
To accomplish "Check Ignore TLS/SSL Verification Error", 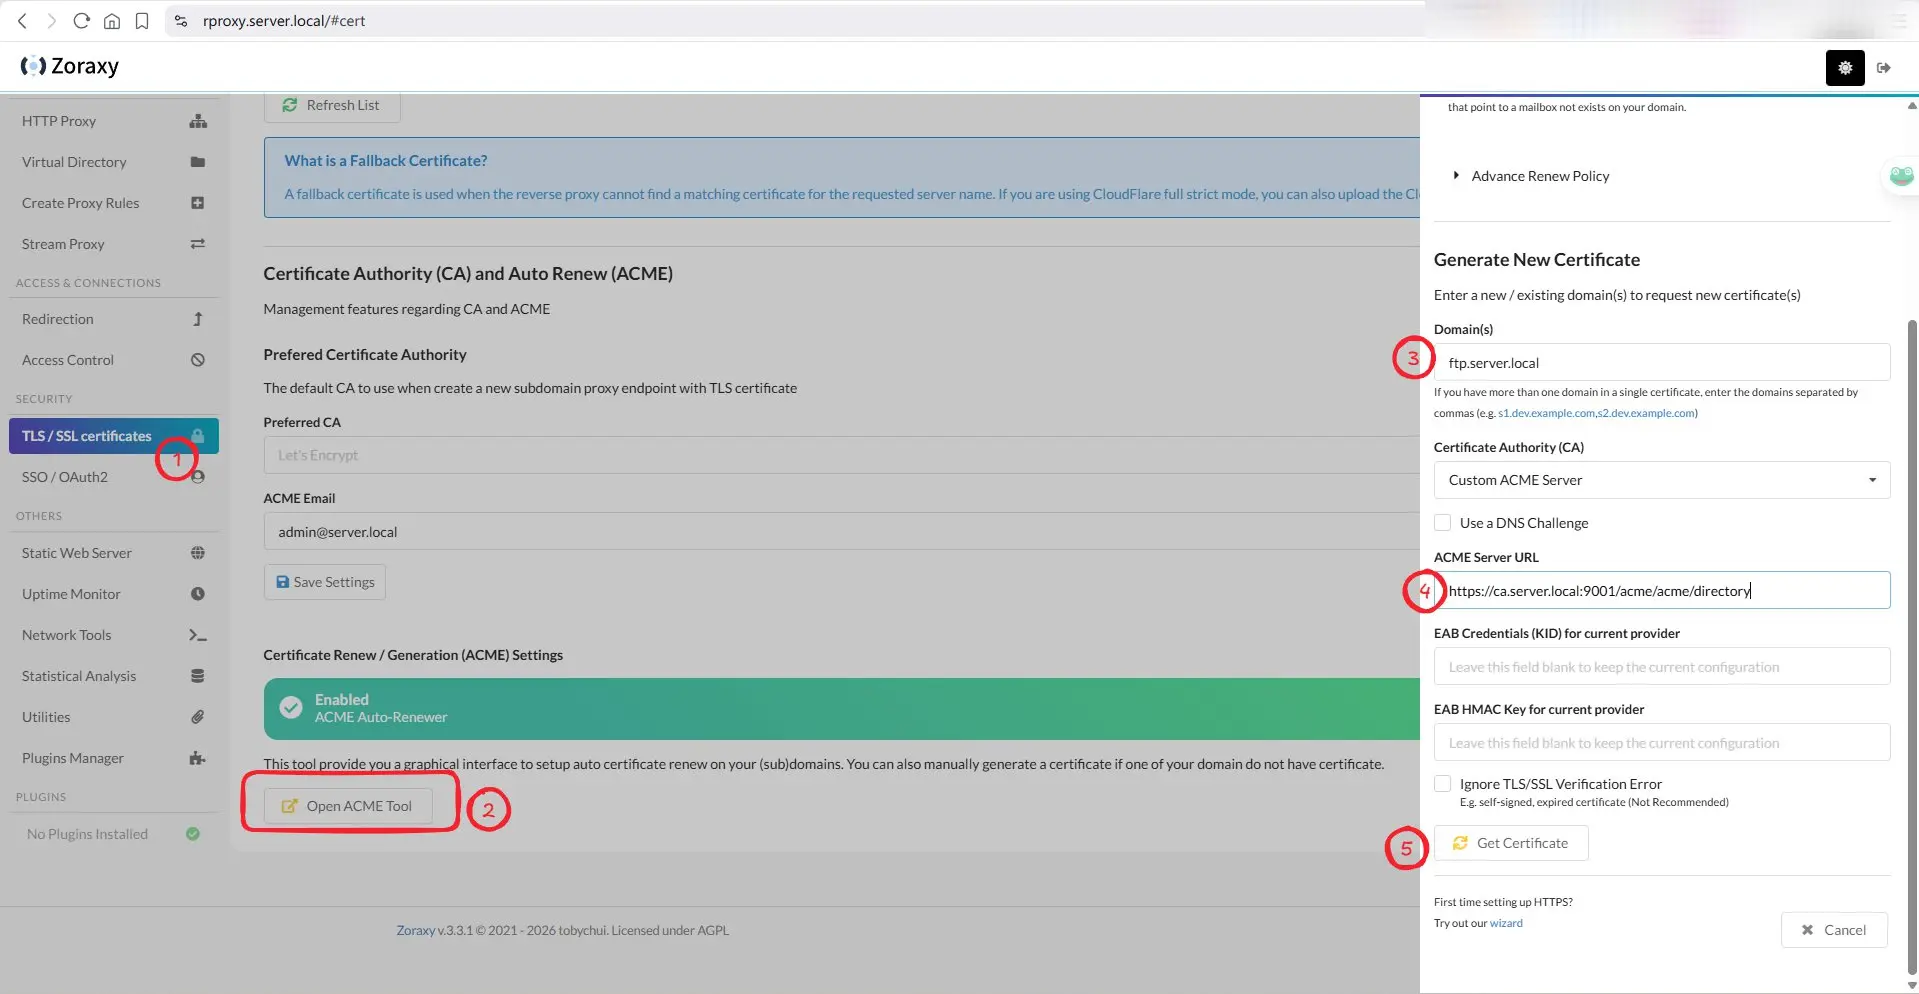I will 1442,784.
